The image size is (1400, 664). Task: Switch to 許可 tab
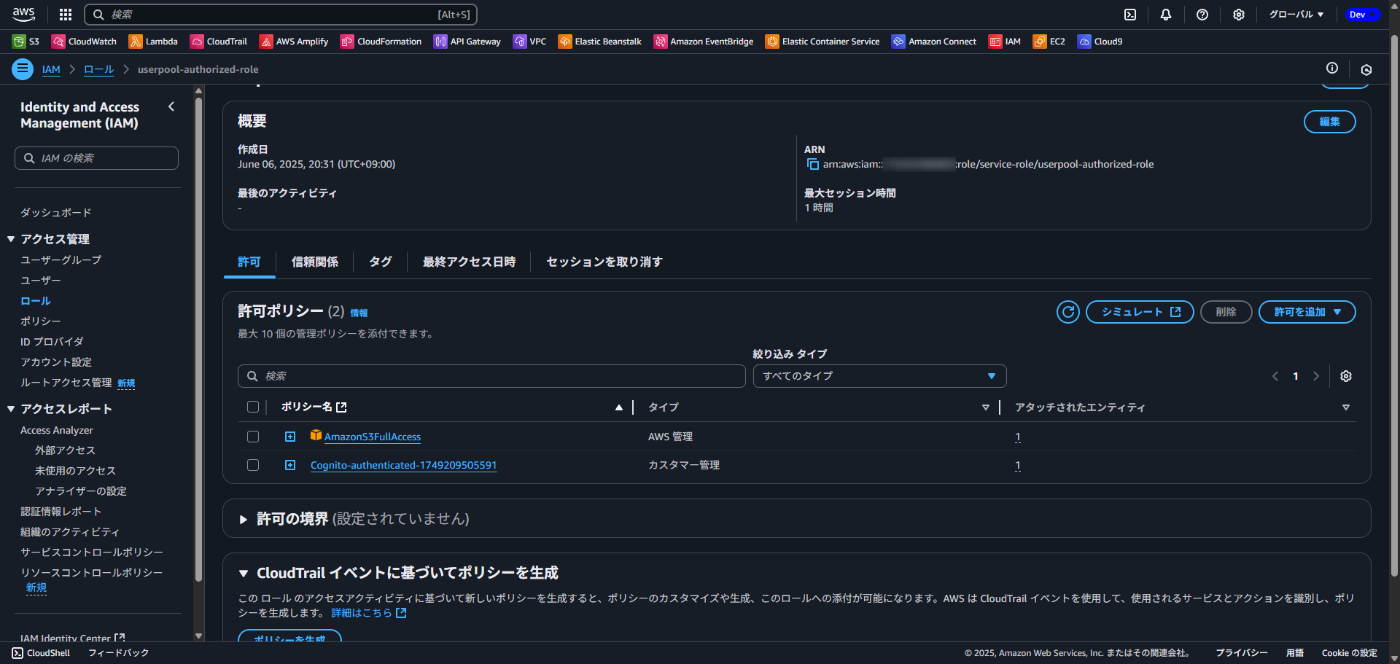click(x=249, y=262)
